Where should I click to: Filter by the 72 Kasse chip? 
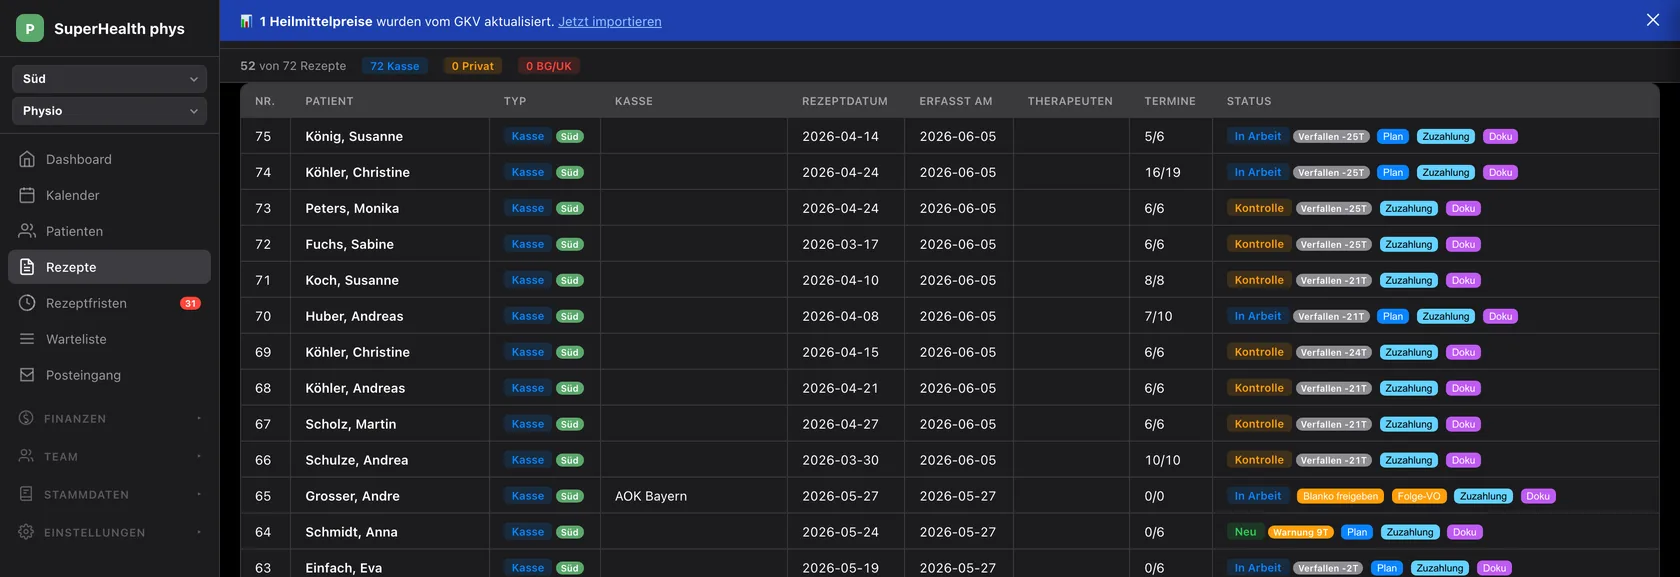[x=395, y=66]
